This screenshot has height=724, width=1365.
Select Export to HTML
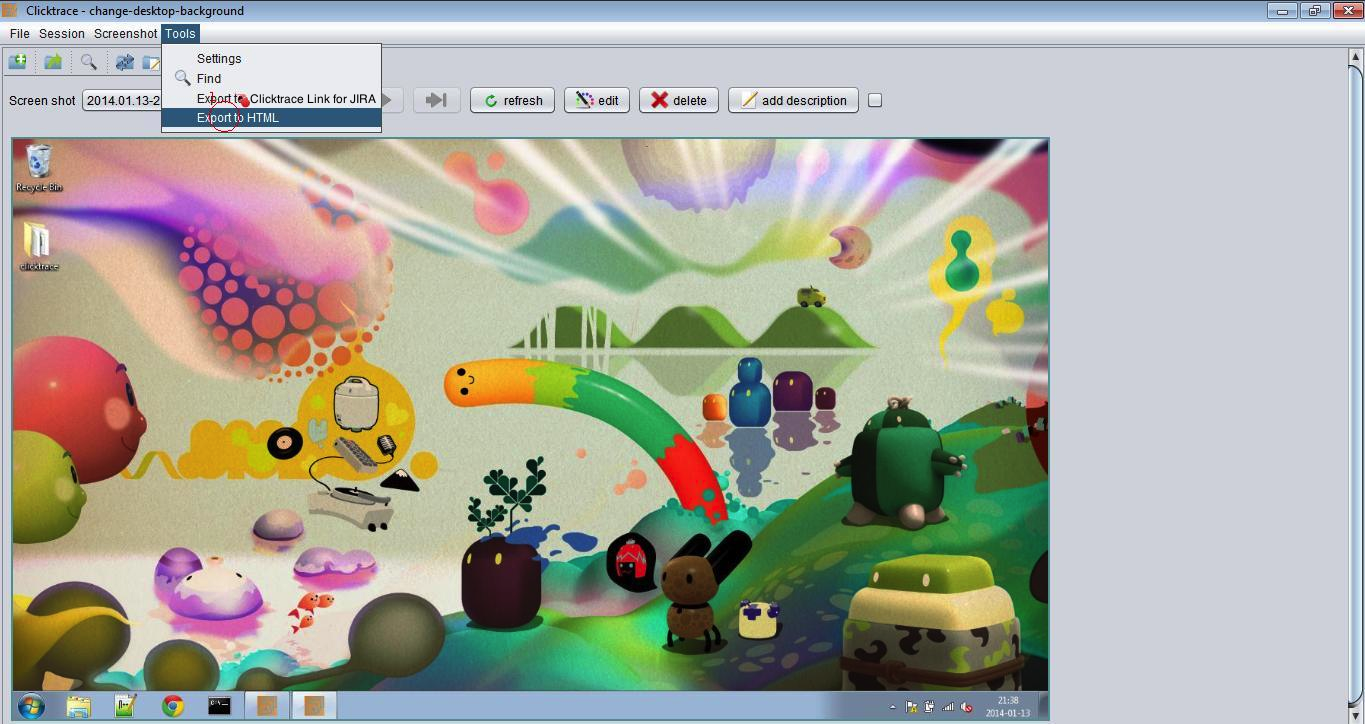(271, 117)
